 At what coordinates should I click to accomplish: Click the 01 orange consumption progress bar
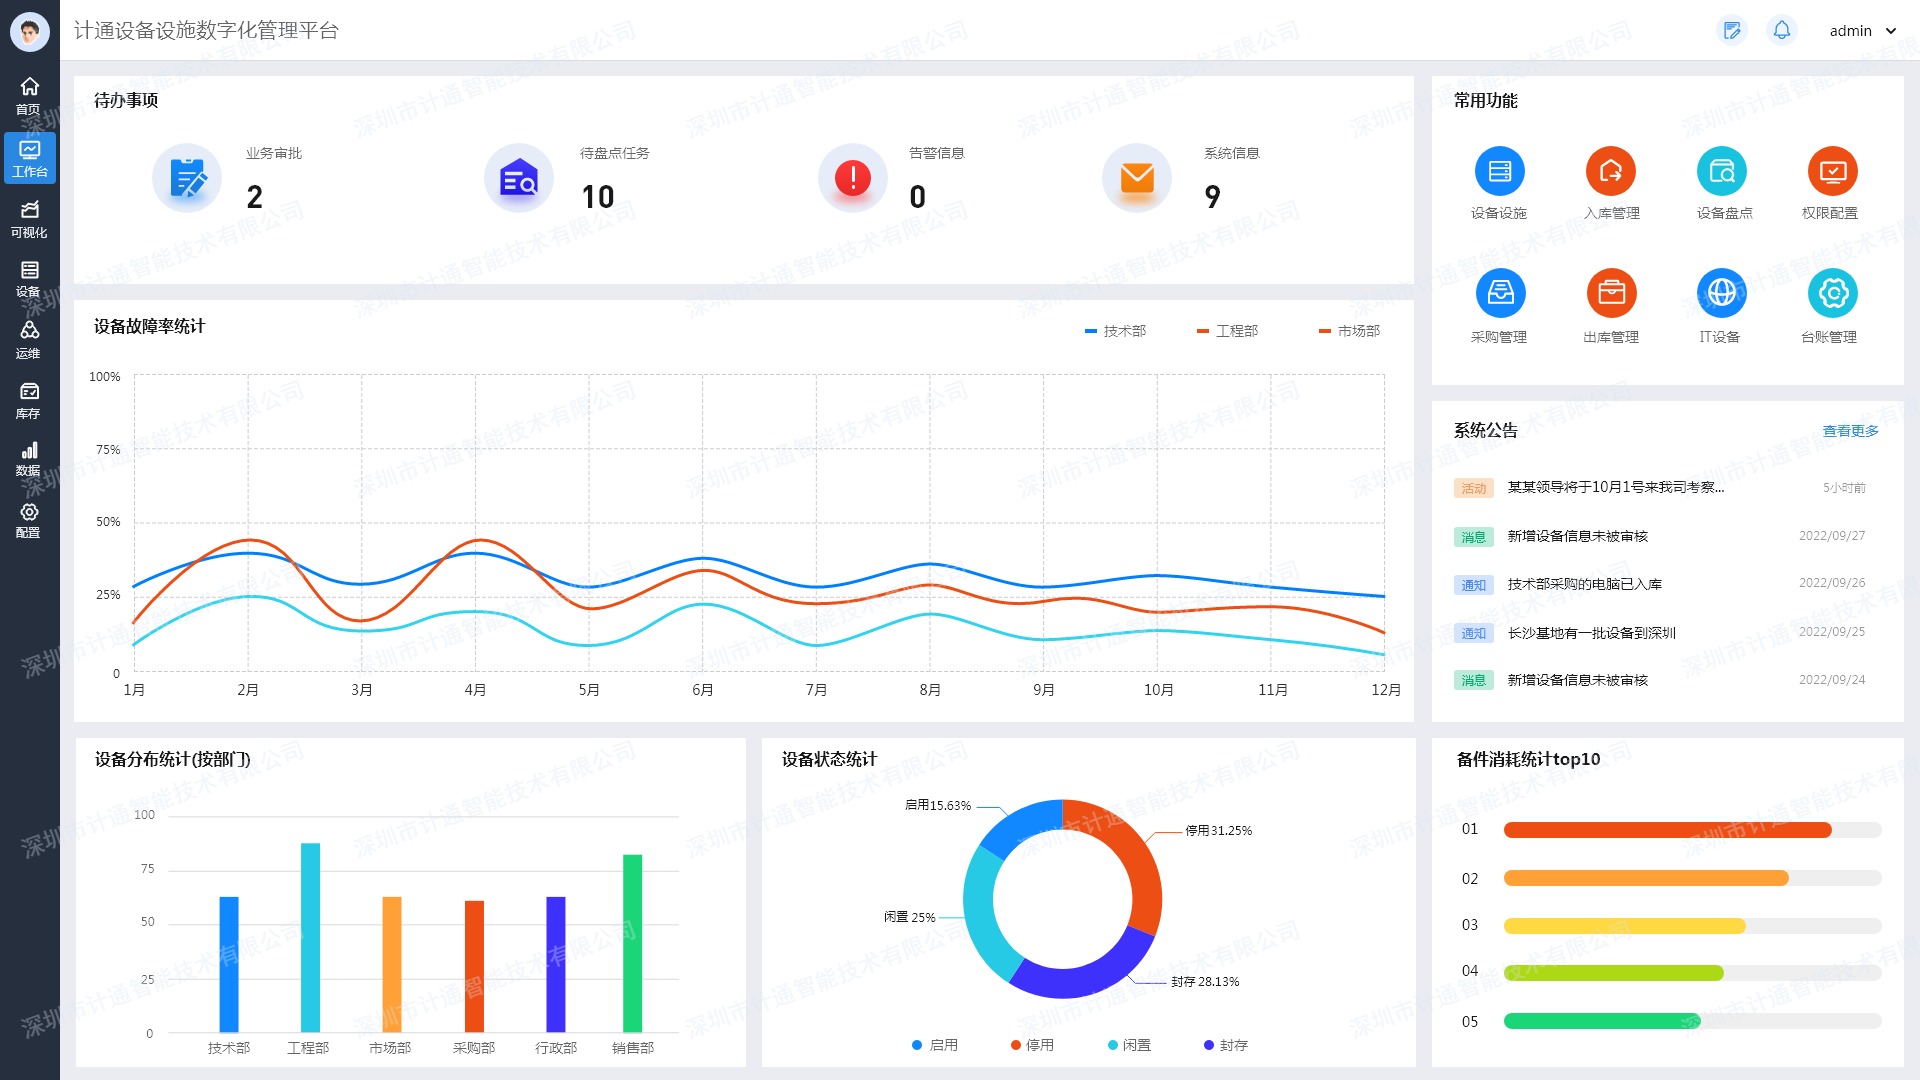[1667, 830]
